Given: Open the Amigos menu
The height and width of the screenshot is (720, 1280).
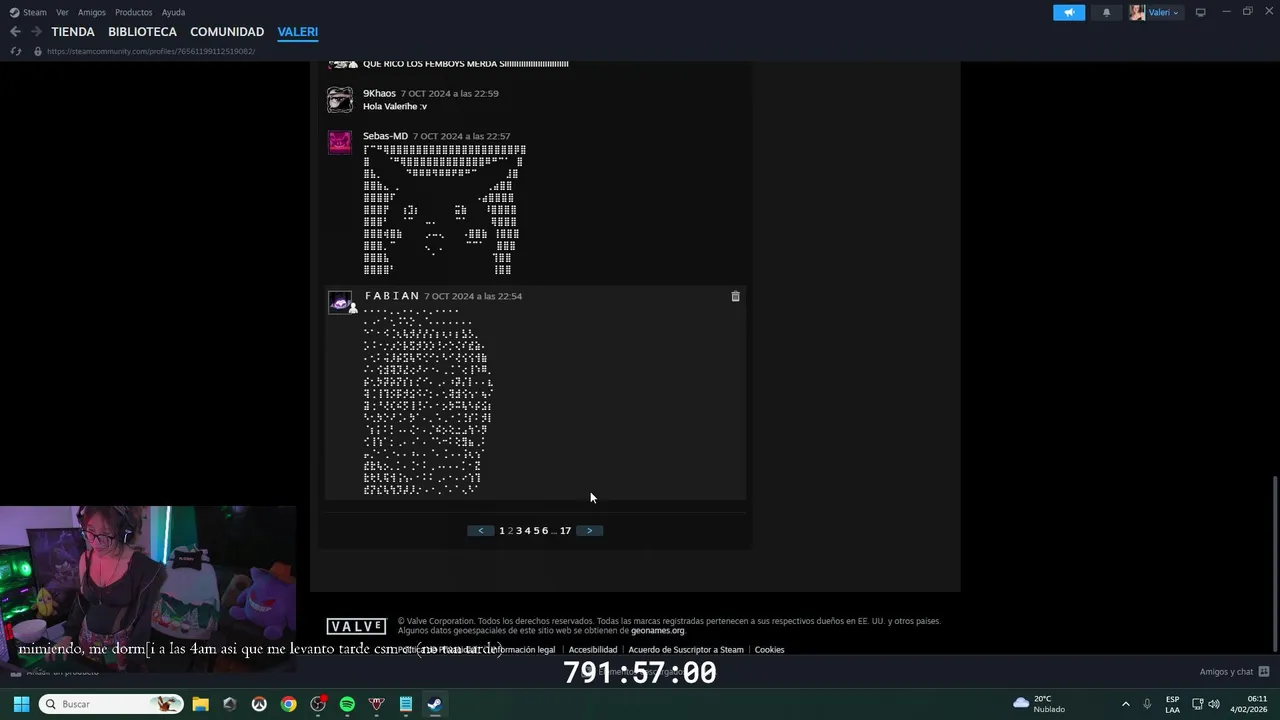Looking at the screenshot, I should tap(92, 12).
